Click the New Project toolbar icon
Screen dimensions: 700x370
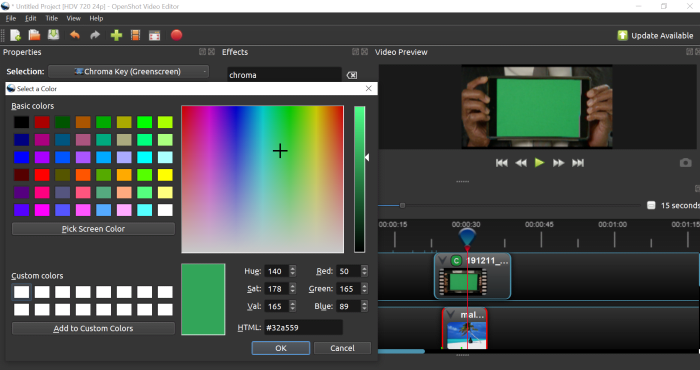[16, 35]
